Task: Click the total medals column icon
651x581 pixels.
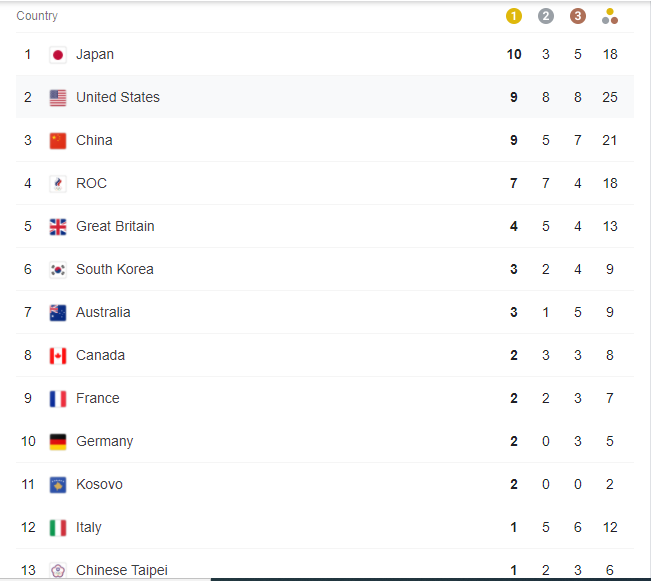Action: (610, 16)
